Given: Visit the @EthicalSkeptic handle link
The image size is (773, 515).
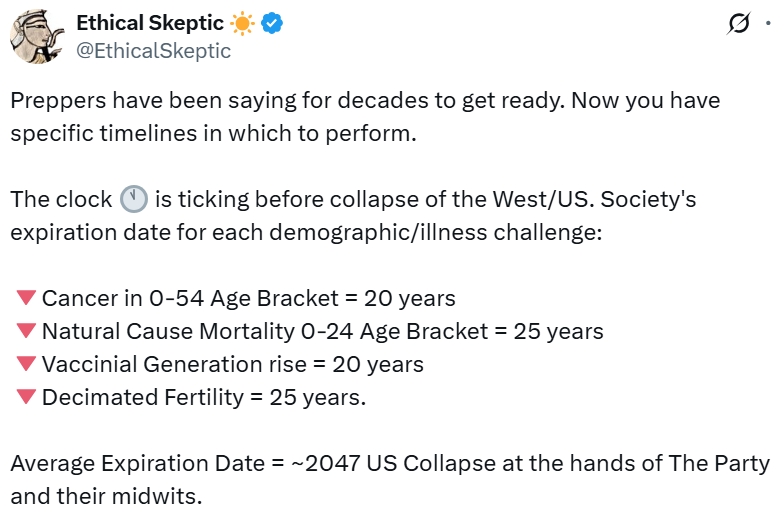Looking at the screenshot, I should [154, 51].
